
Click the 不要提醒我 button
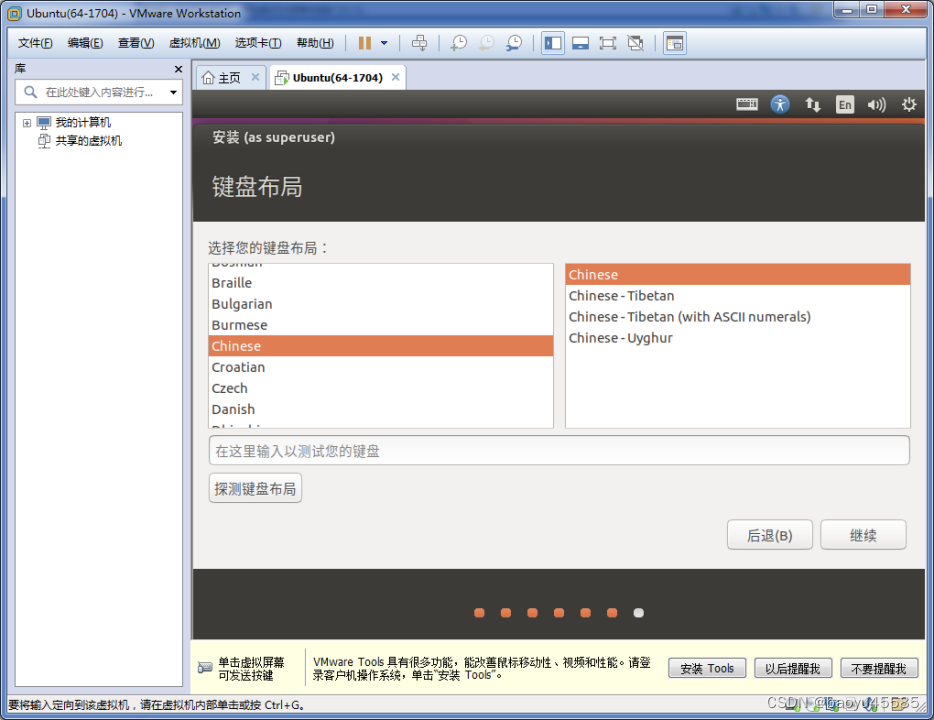click(879, 668)
